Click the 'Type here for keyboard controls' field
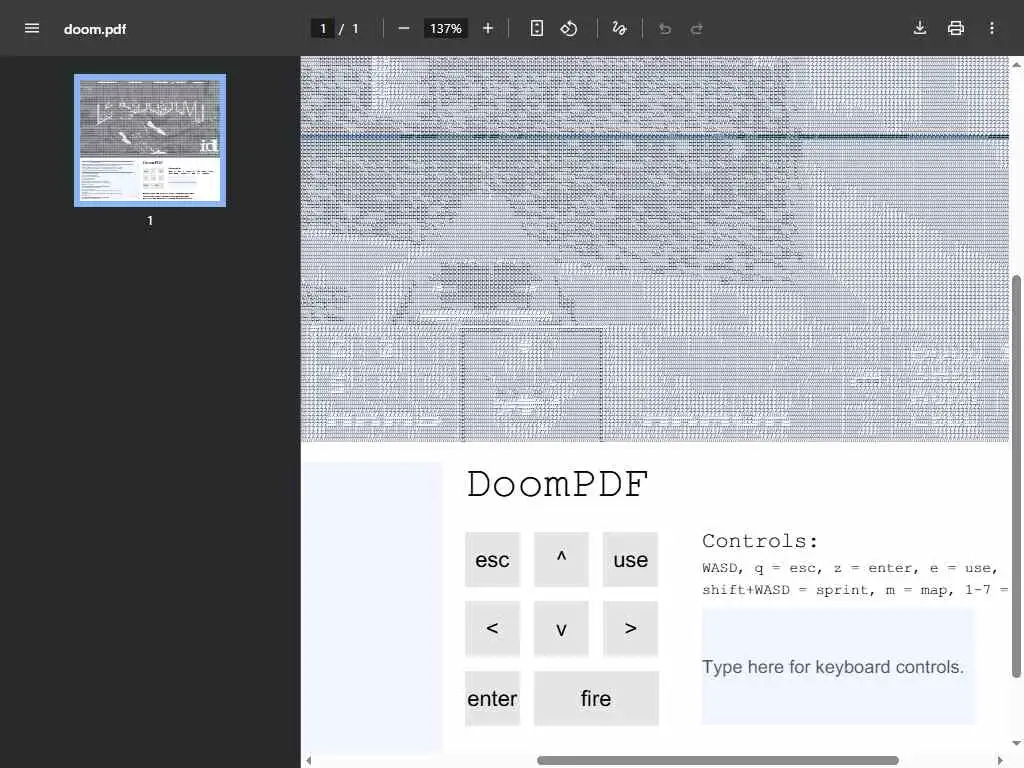Image resolution: width=1024 pixels, height=768 pixels. (838, 667)
